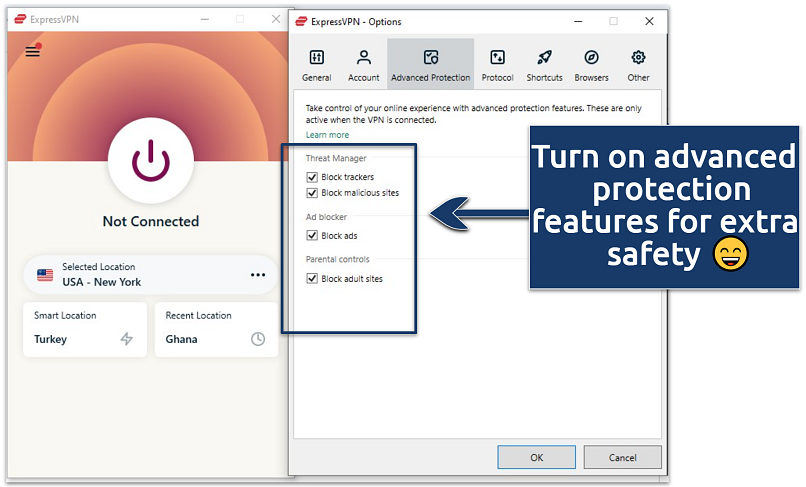Image resolution: width=806 pixels, height=487 pixels.
Task: Open the Browsers tab label
Action: pyautogui.click(x=592, y=78)
